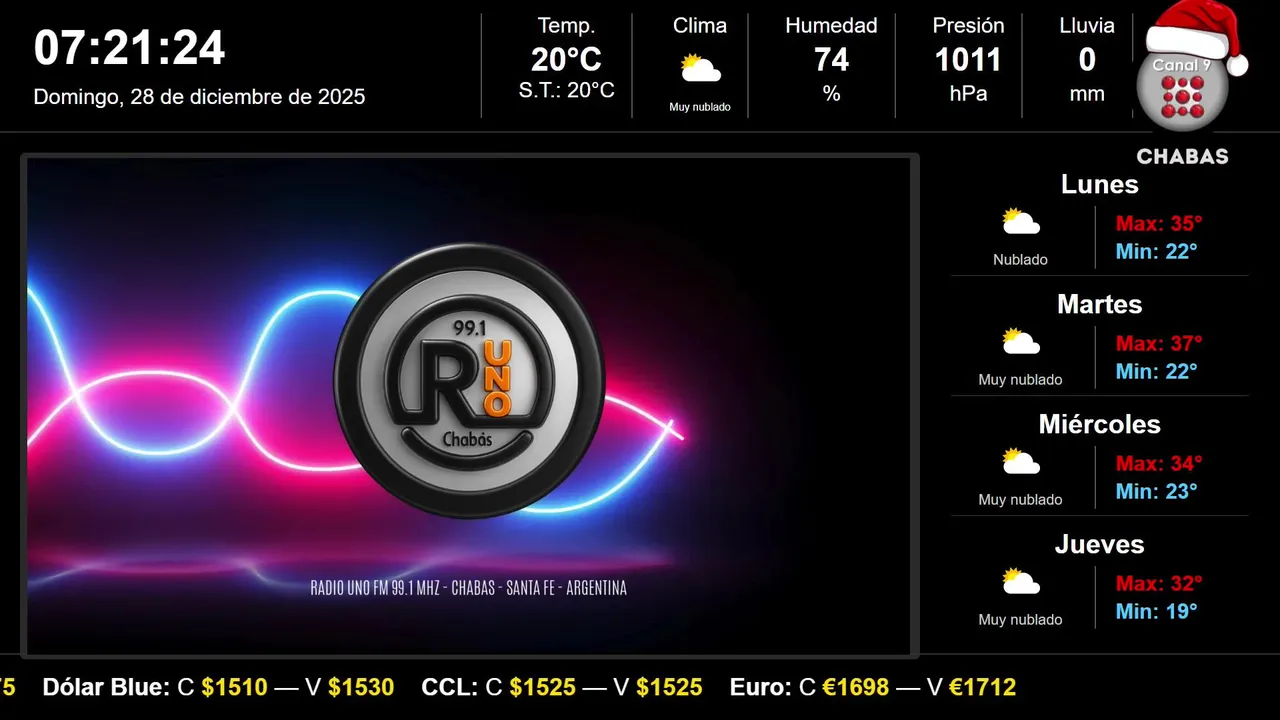Click Min: 19° for Jueves

coord(1156,611)
